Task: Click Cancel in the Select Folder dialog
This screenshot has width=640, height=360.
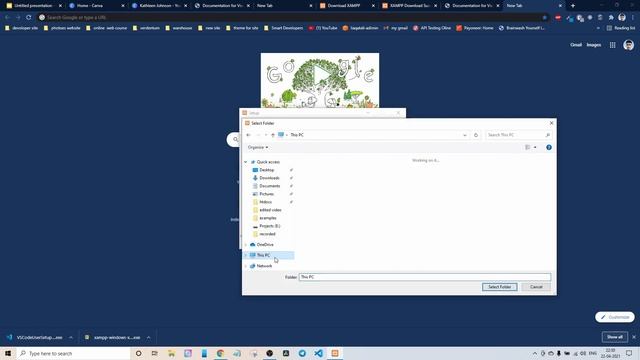Action: pyautogui.click(x=536, y=287)
